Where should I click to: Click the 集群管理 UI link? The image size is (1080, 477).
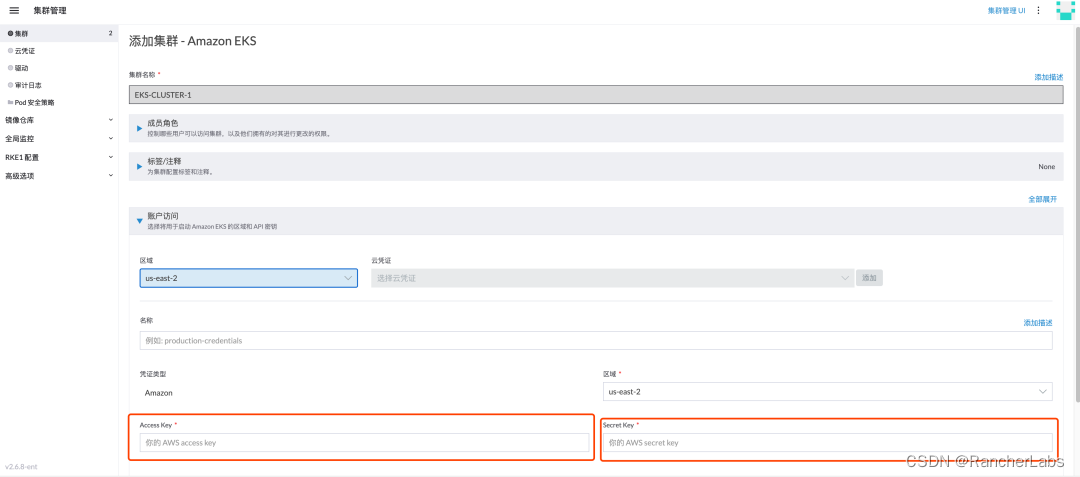pos(1006,10)
